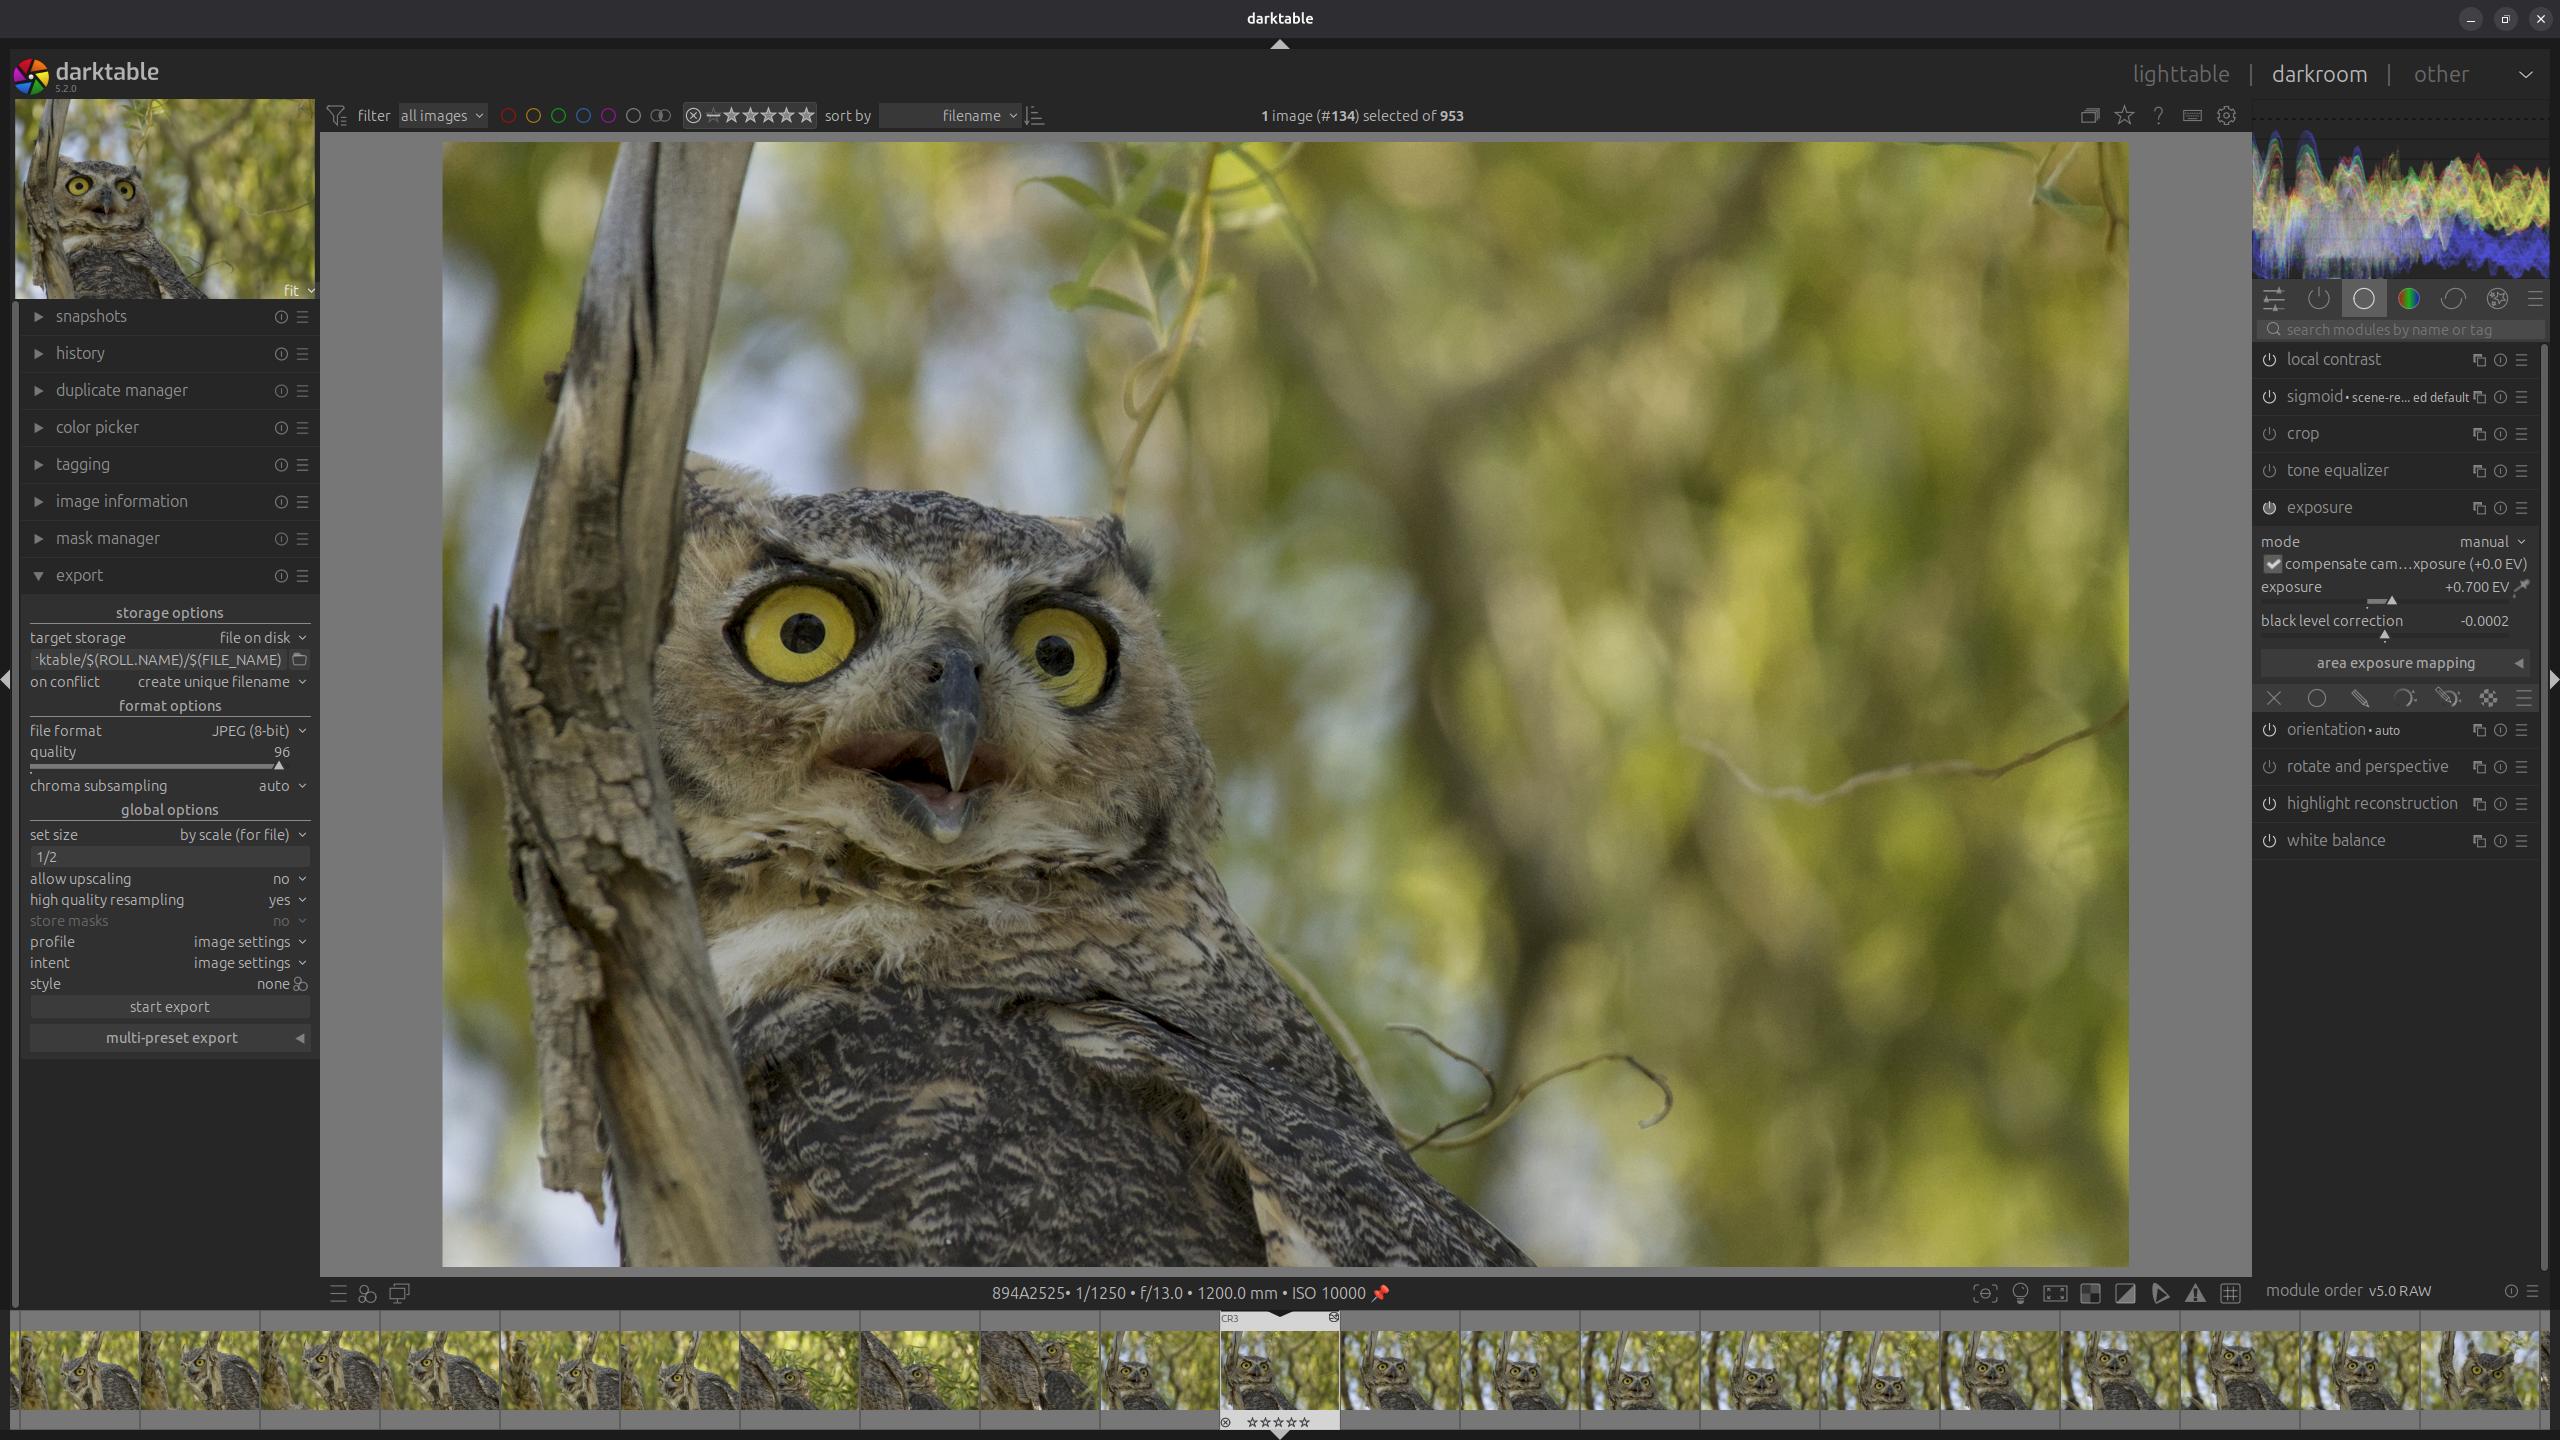Select color modules group icon
This screenshot has width=2560, height=1440.
click(2408, 299)
